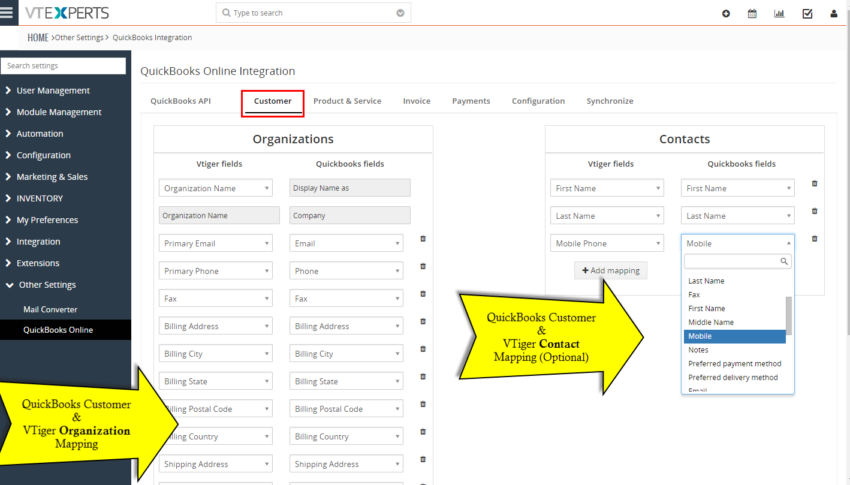Open the Synchronize tab
This screenshot has width=850, height=485.
click(610, 101)
